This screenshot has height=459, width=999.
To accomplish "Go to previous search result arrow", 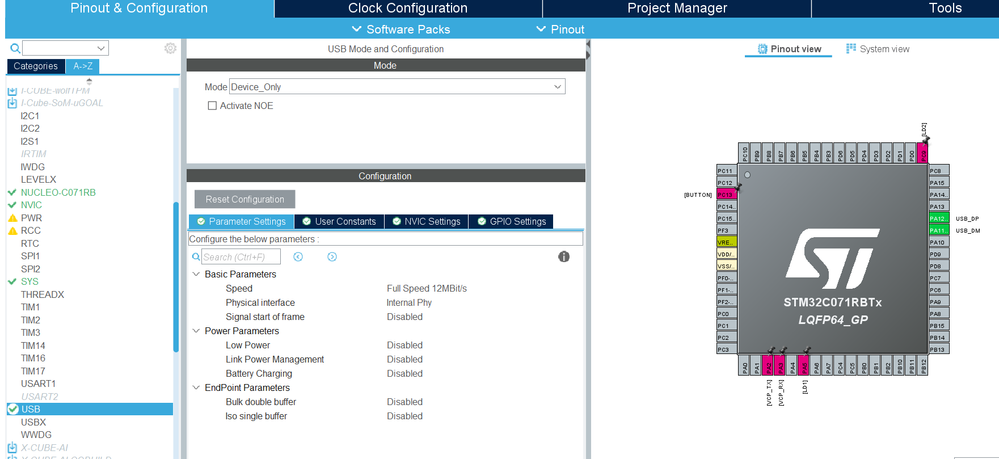I will (298, 257).
